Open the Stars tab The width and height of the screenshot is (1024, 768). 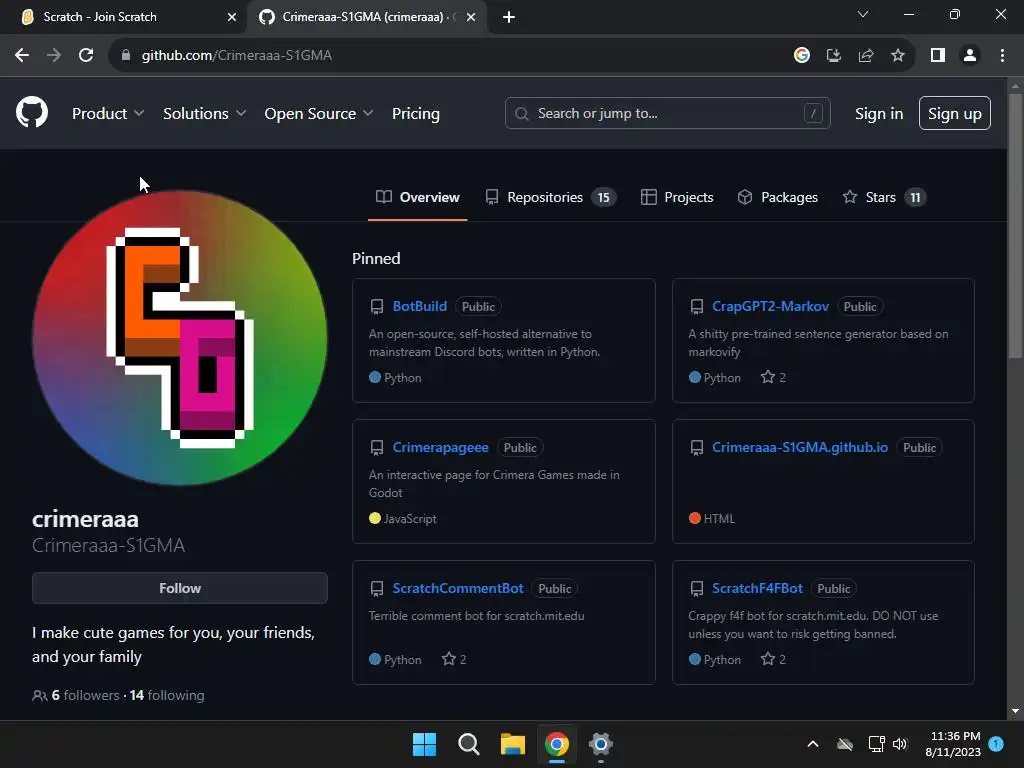[884, 197]
